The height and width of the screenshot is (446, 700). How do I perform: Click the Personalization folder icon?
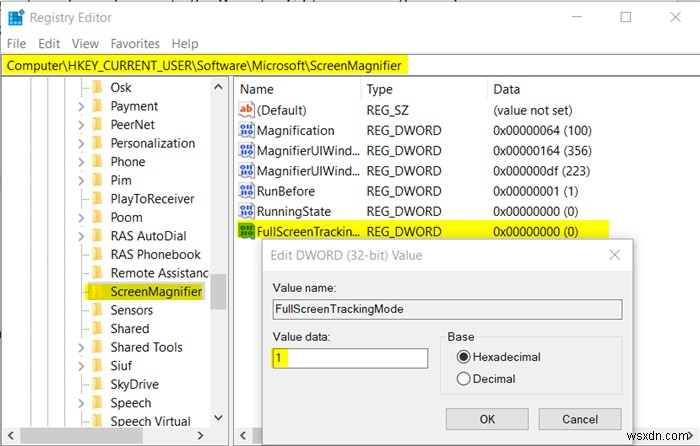coord(97,143)
